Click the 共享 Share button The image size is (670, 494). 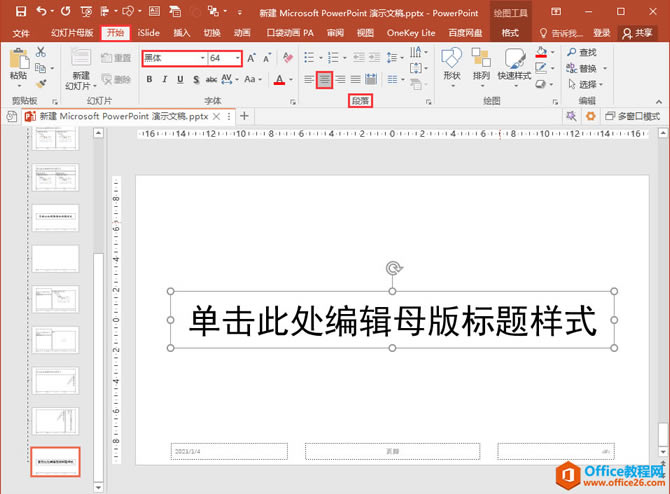pyautogui.click(x=638, y=33)
